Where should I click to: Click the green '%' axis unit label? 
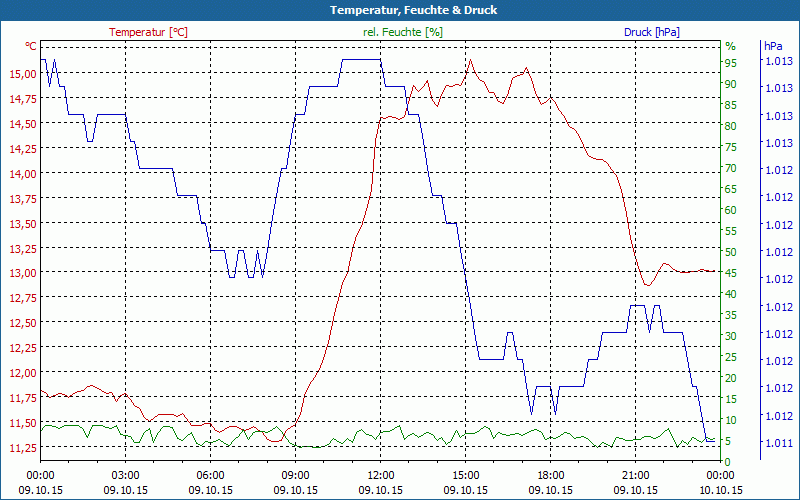(730, 46)
